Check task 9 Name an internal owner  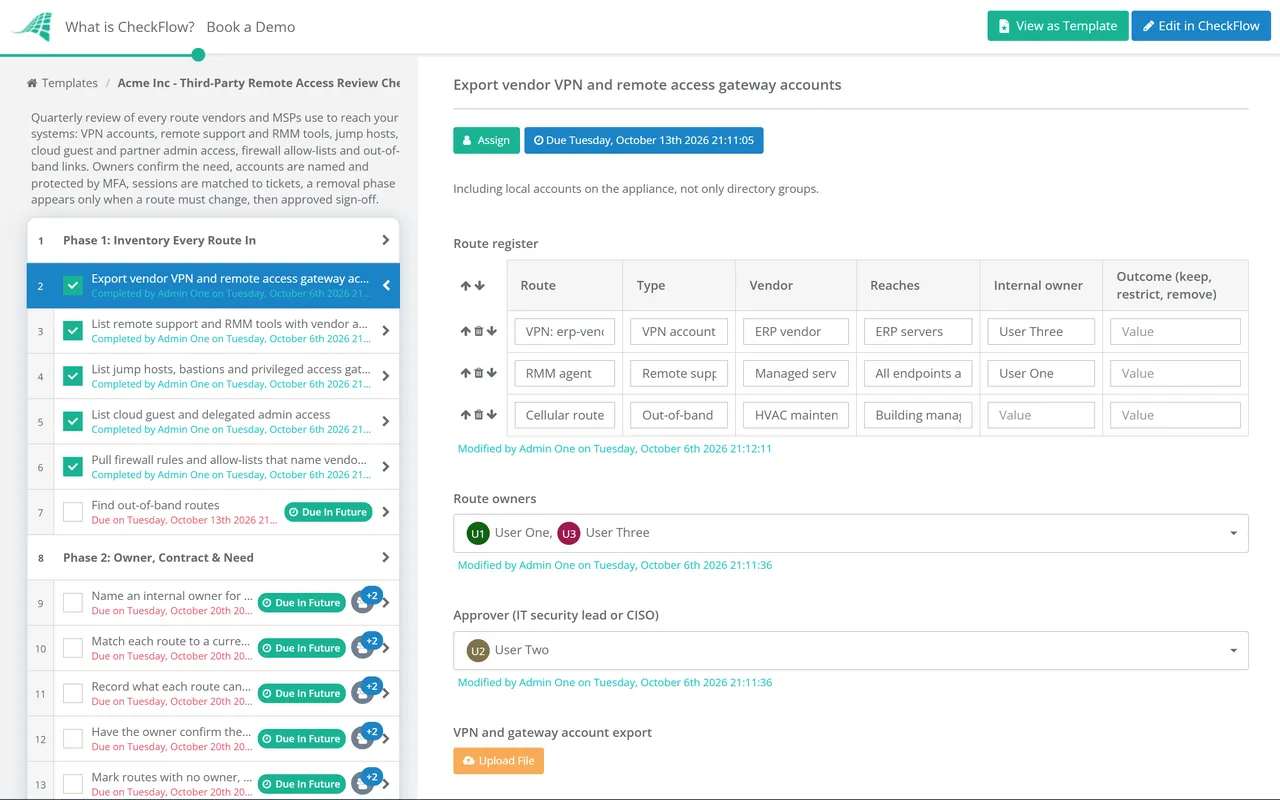tap(73, 603)
